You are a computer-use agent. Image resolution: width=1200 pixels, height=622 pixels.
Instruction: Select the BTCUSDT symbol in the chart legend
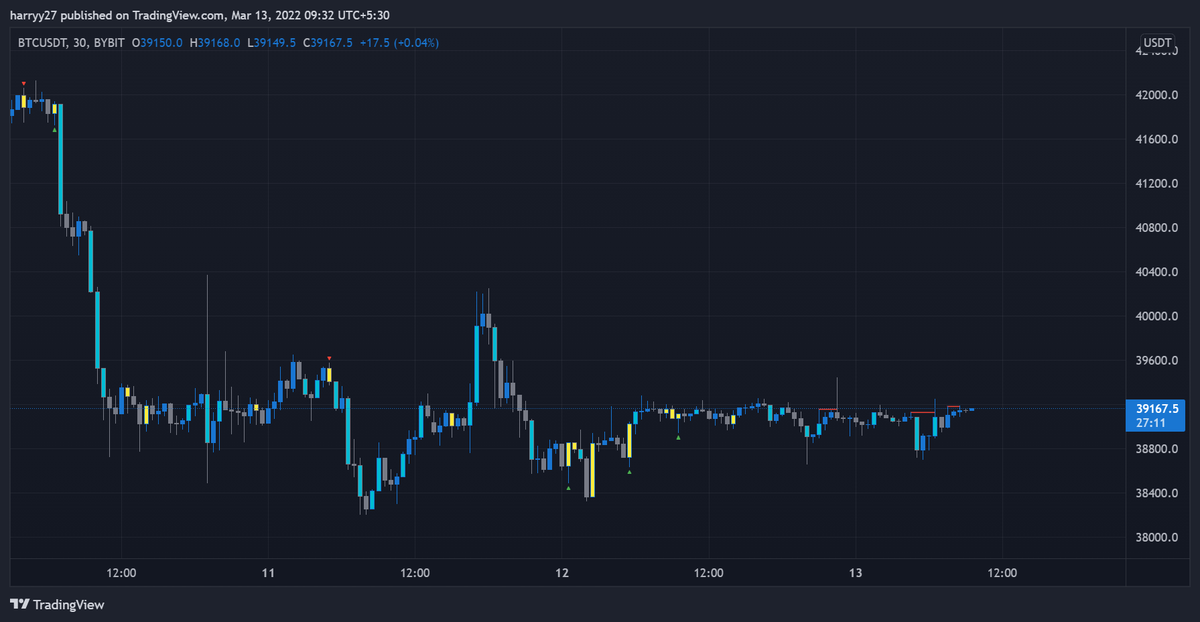pyautogui.click(x=44, y=43)
